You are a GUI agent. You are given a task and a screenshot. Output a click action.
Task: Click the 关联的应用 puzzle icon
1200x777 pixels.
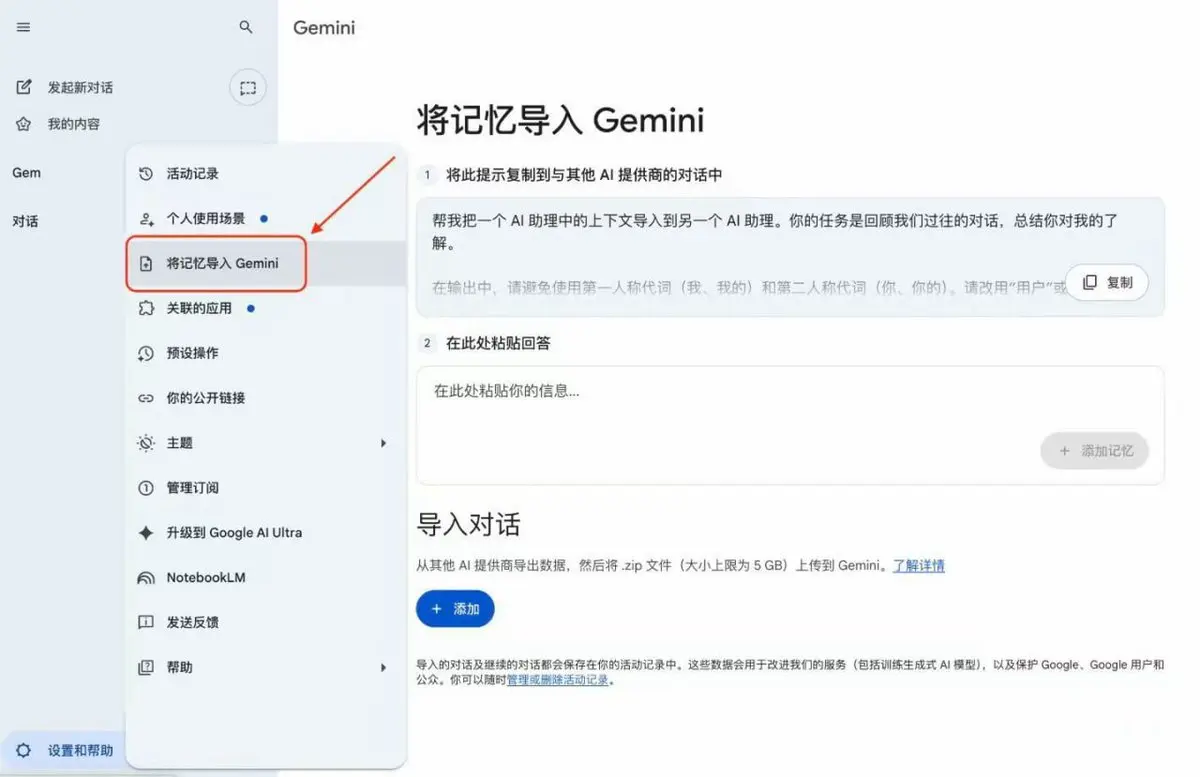(146, 309)
